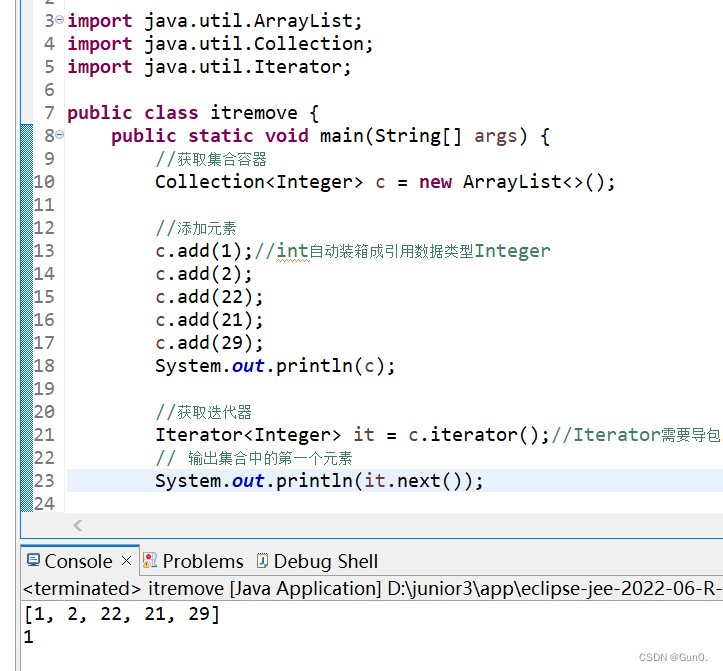Click the comment '//获取迭代器'
This screenshot has height=671, width=723.
(203, 412)
